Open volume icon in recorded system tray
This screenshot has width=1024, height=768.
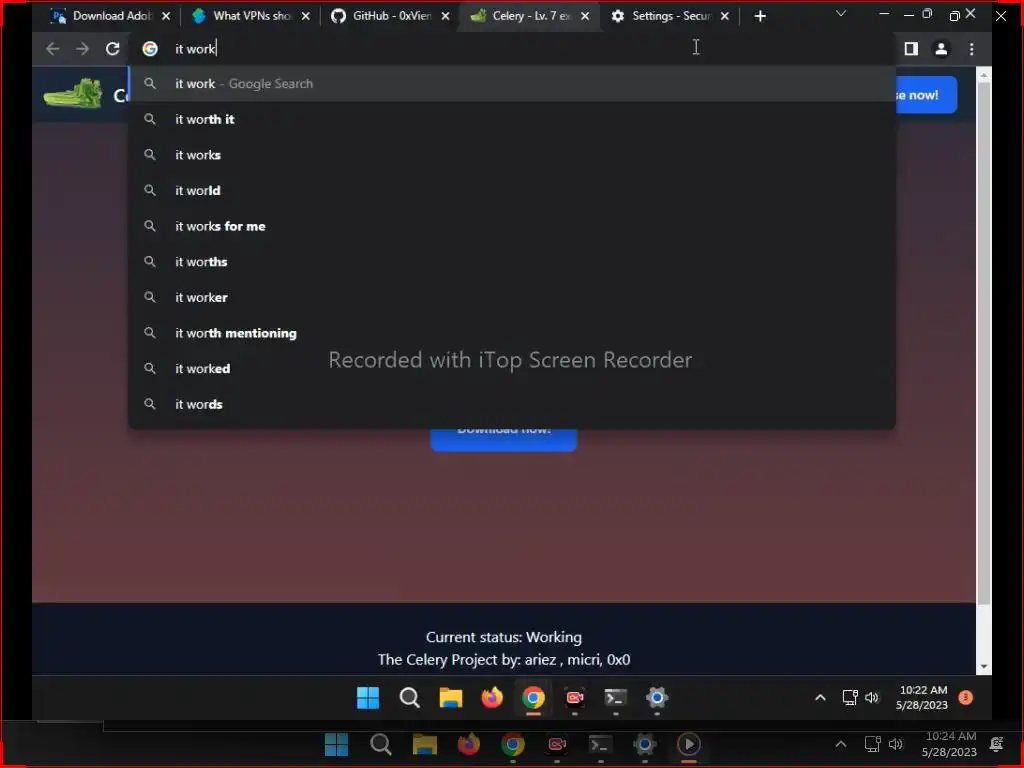point(872,698)
